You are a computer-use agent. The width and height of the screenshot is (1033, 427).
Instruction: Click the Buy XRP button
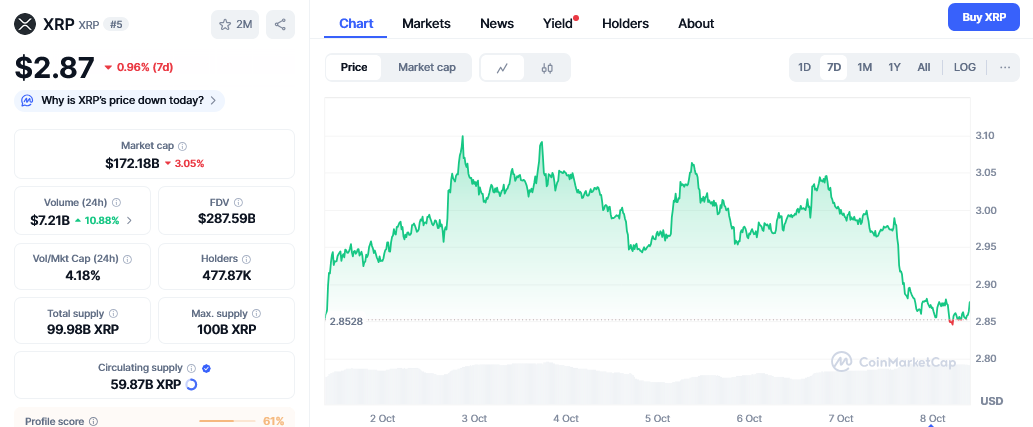(983, 18)
